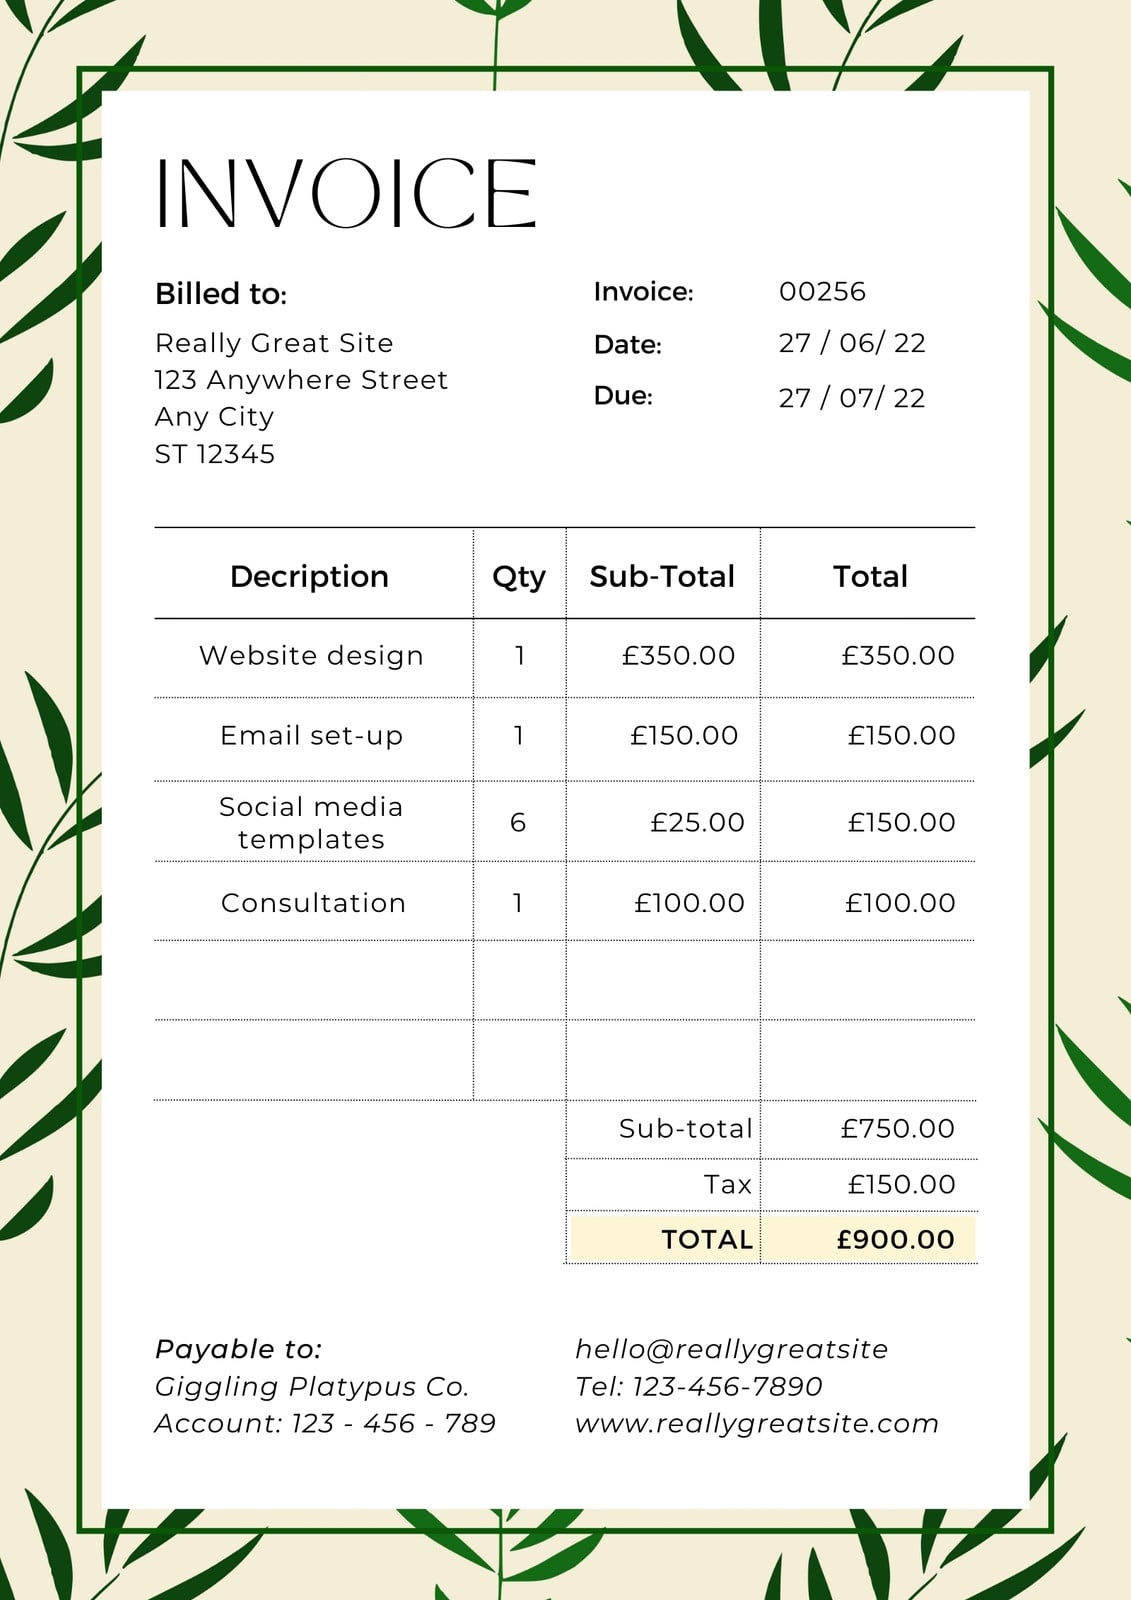This screenshot has height=1600, width=1131.
Task: Click the INVOICE title heading
Action: (346, 194)
